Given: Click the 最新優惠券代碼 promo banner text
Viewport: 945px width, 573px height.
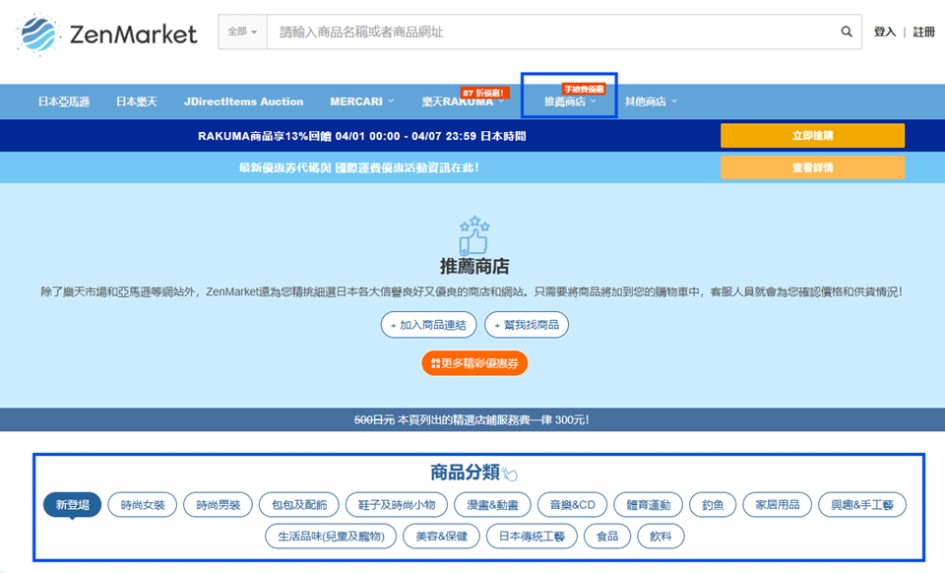Looking at the screenshot, I should 359,168.
